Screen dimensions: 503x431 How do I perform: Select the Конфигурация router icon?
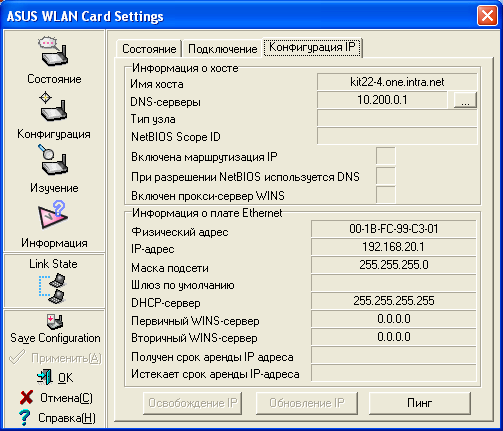click(54, 107)
